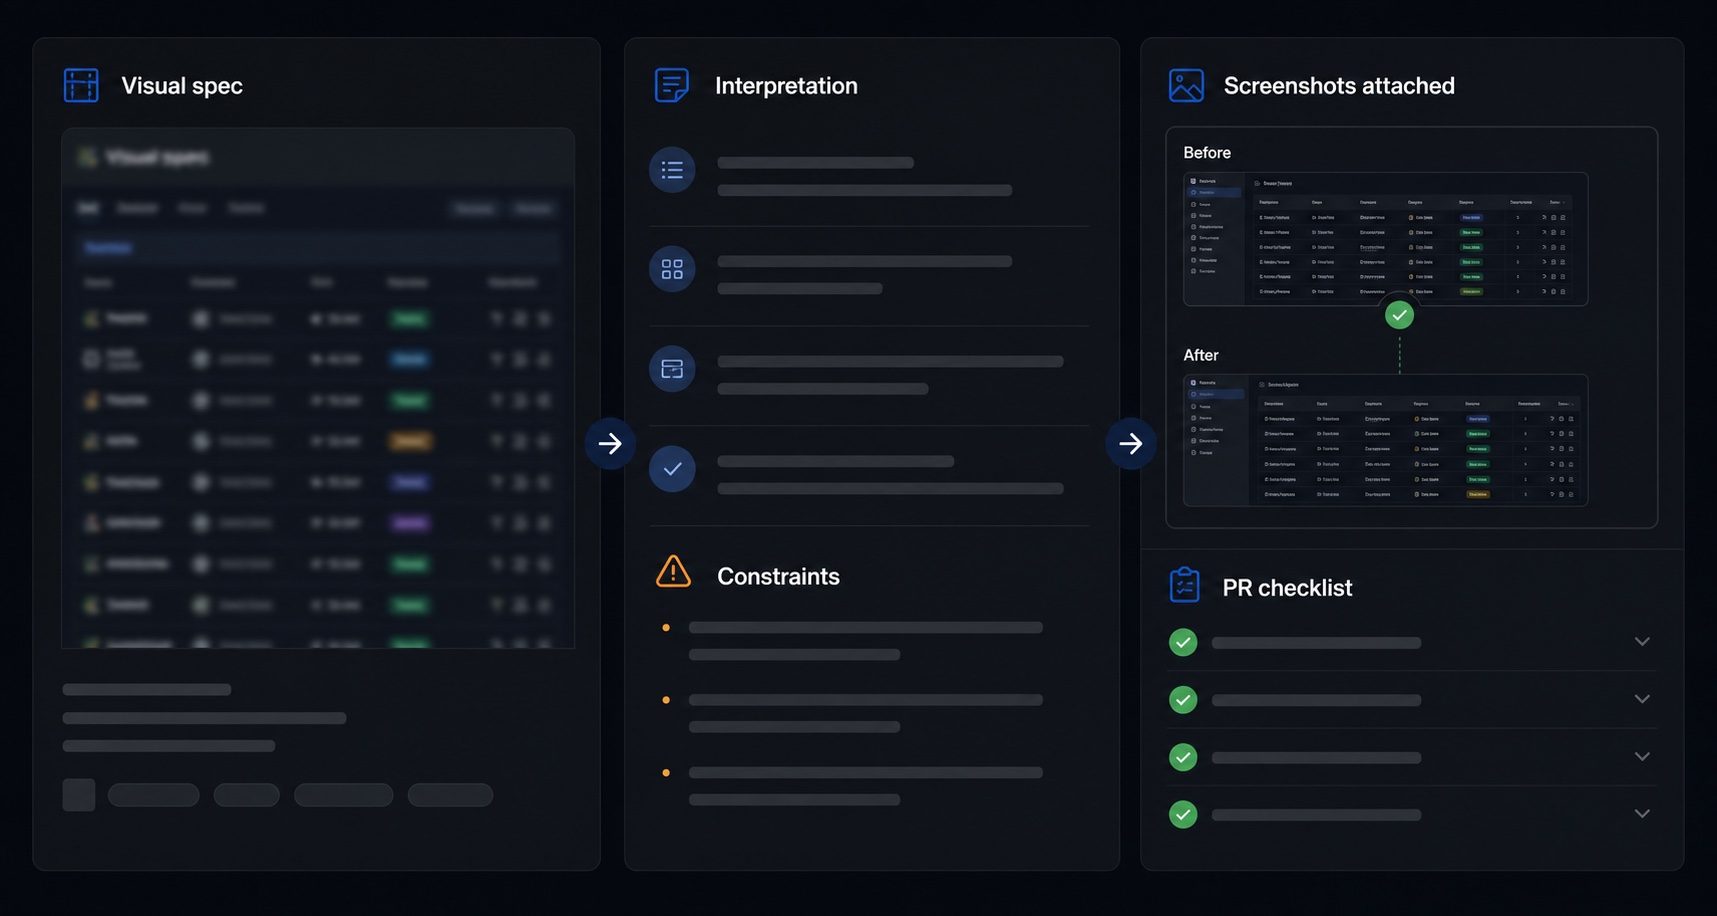This screenshot has height=916, width=1717.
Task: Open the blurred Visual spec table preview
Action: tap(318, 388)
